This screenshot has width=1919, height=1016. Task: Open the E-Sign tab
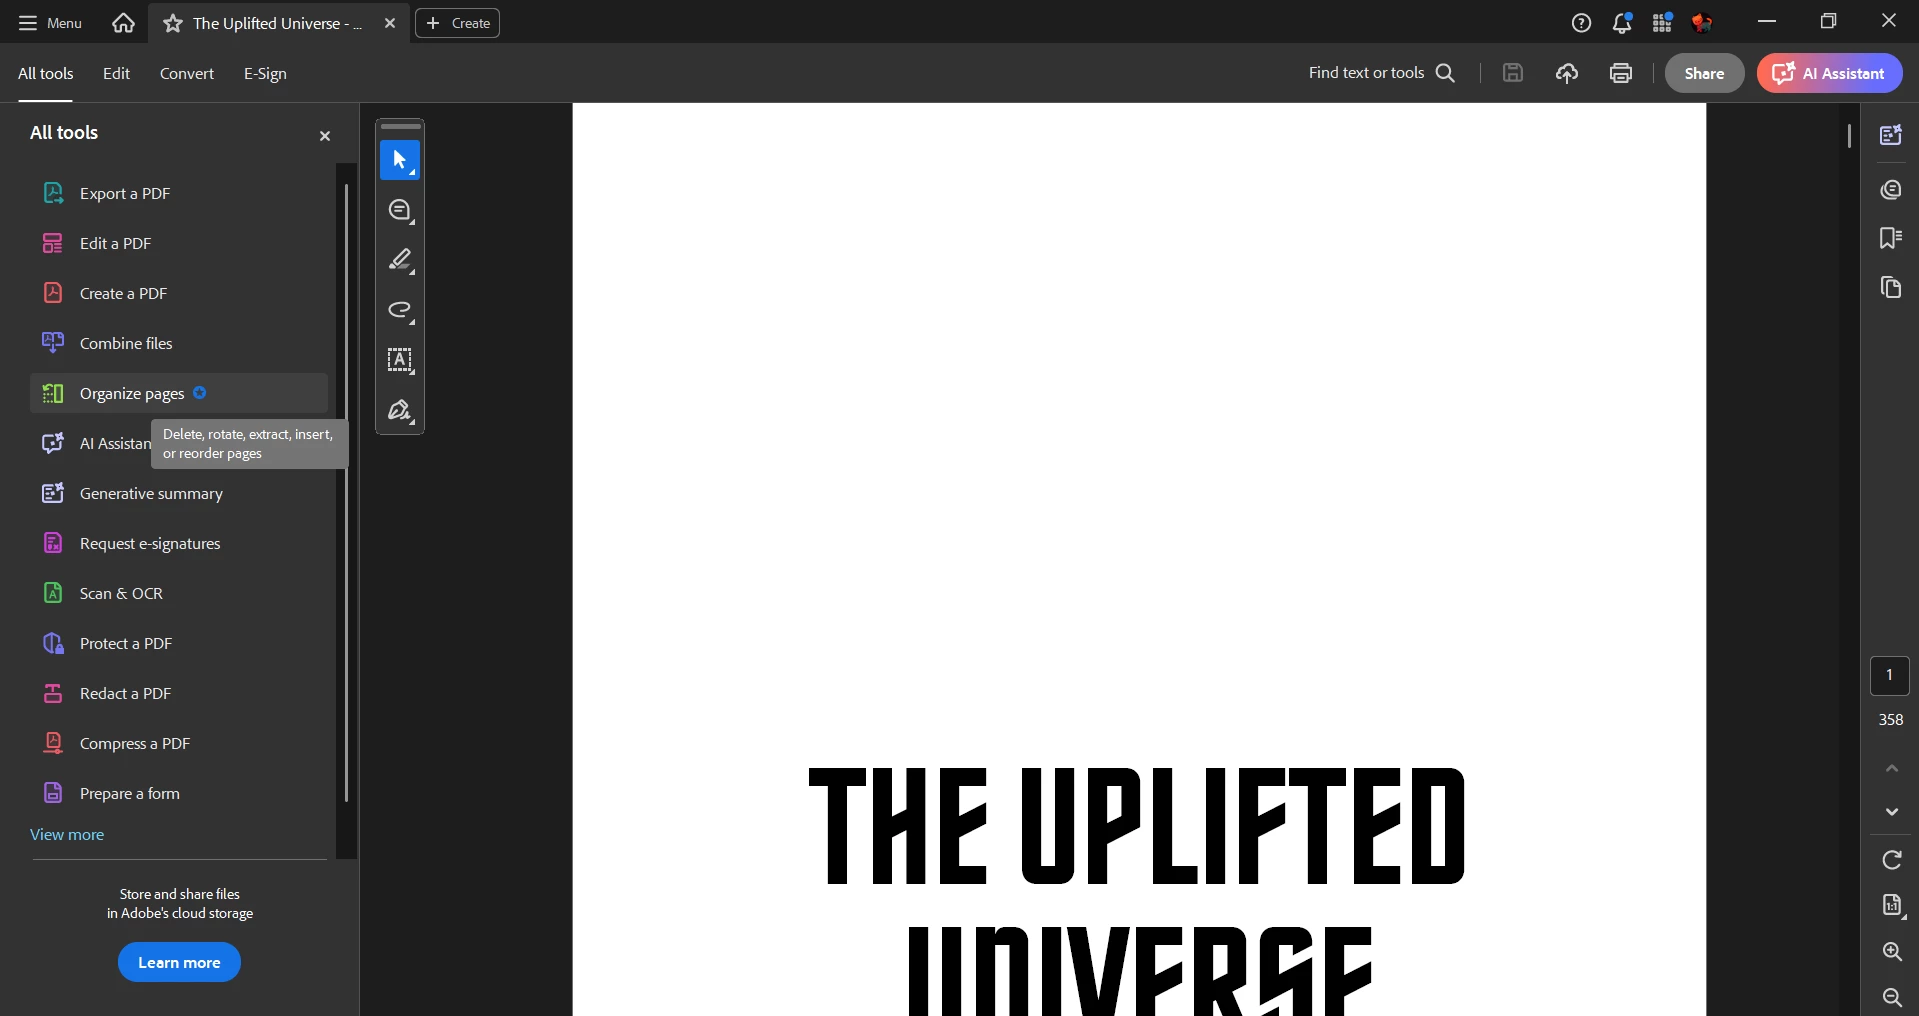point(265,73)
